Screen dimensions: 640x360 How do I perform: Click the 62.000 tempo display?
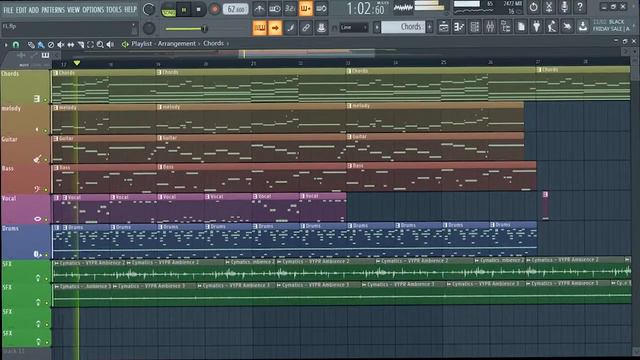coord(236,9)
